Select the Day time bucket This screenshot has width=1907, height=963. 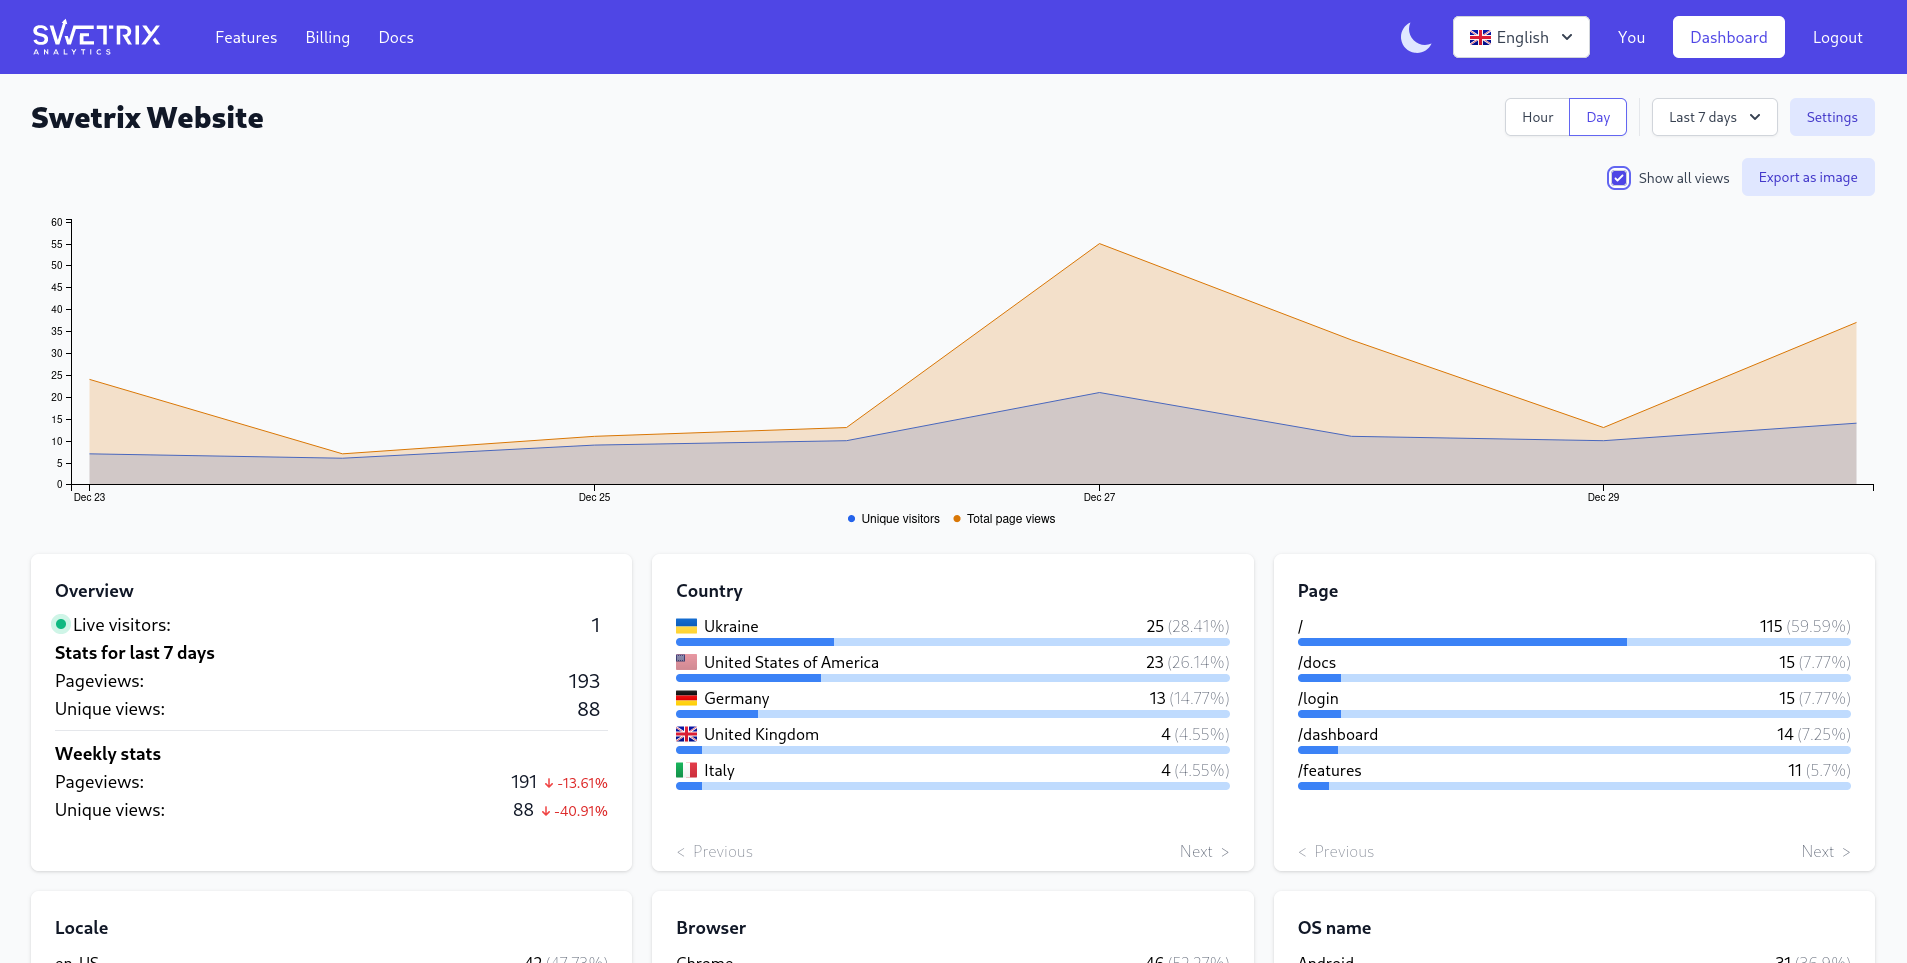[x=1597, y=117]
